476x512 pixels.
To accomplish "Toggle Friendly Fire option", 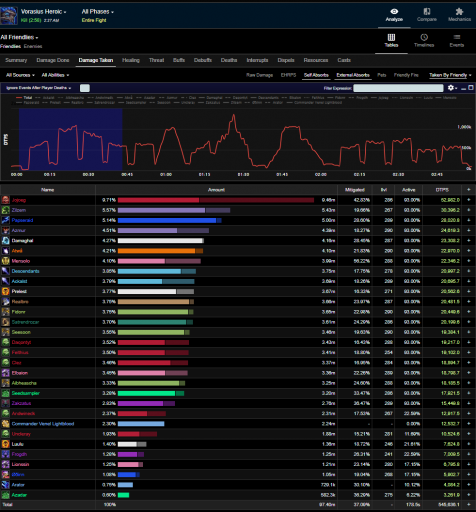I will coord(406,75).
